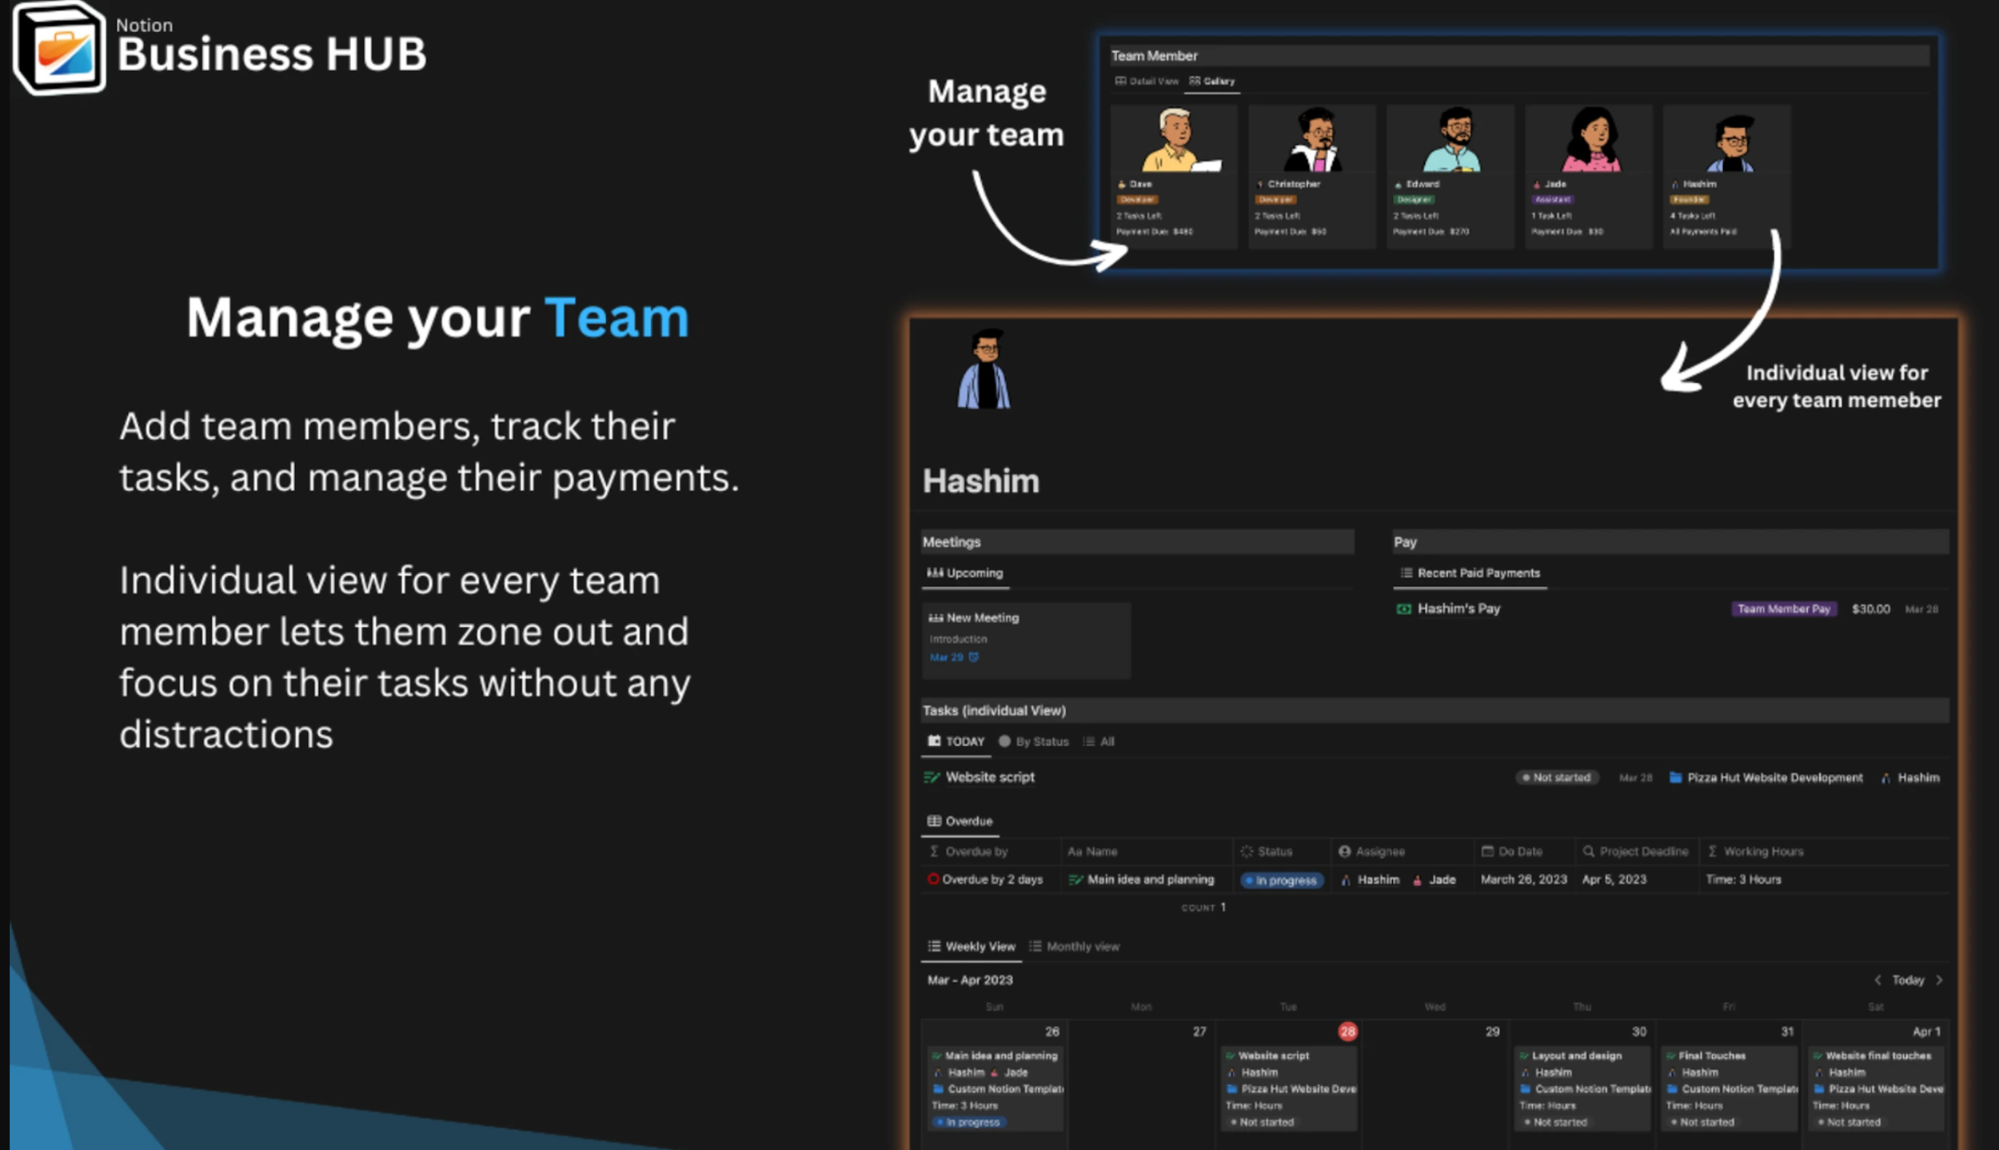
Task: Select the 28 date in the calendar
Action: click(1347, 1031)
